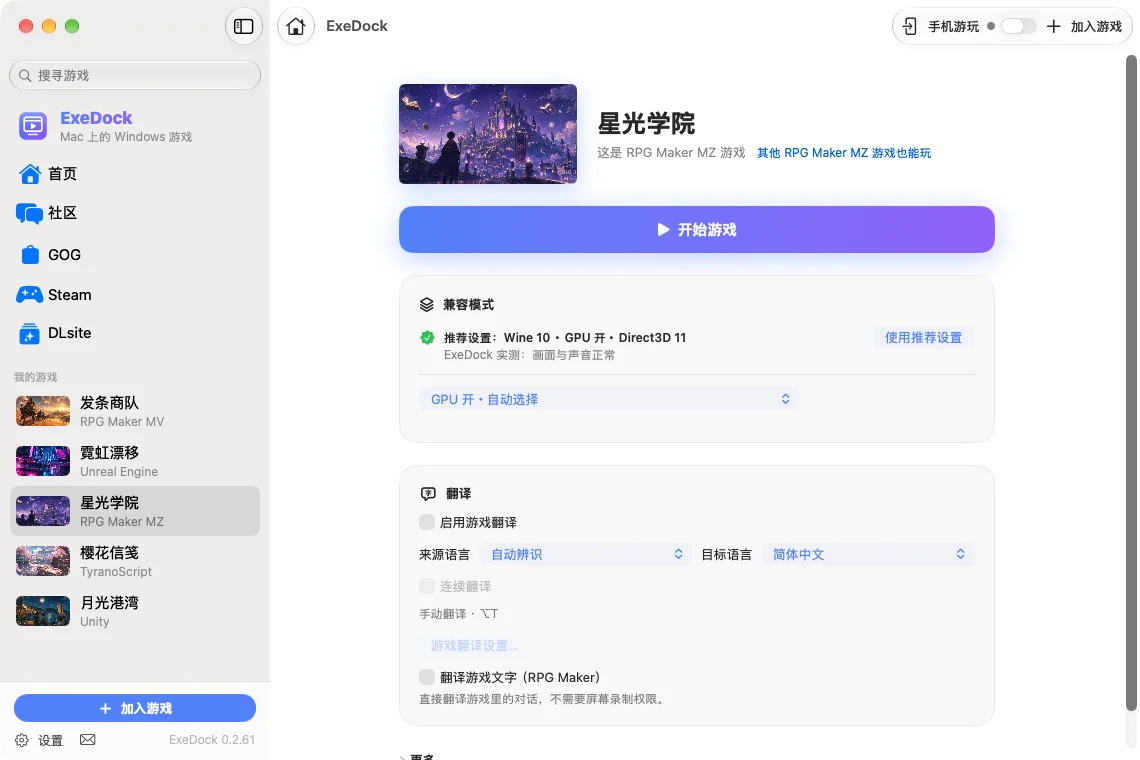Expand the 更多 section at the bottom
The image size is (1140, 760).
417,756
